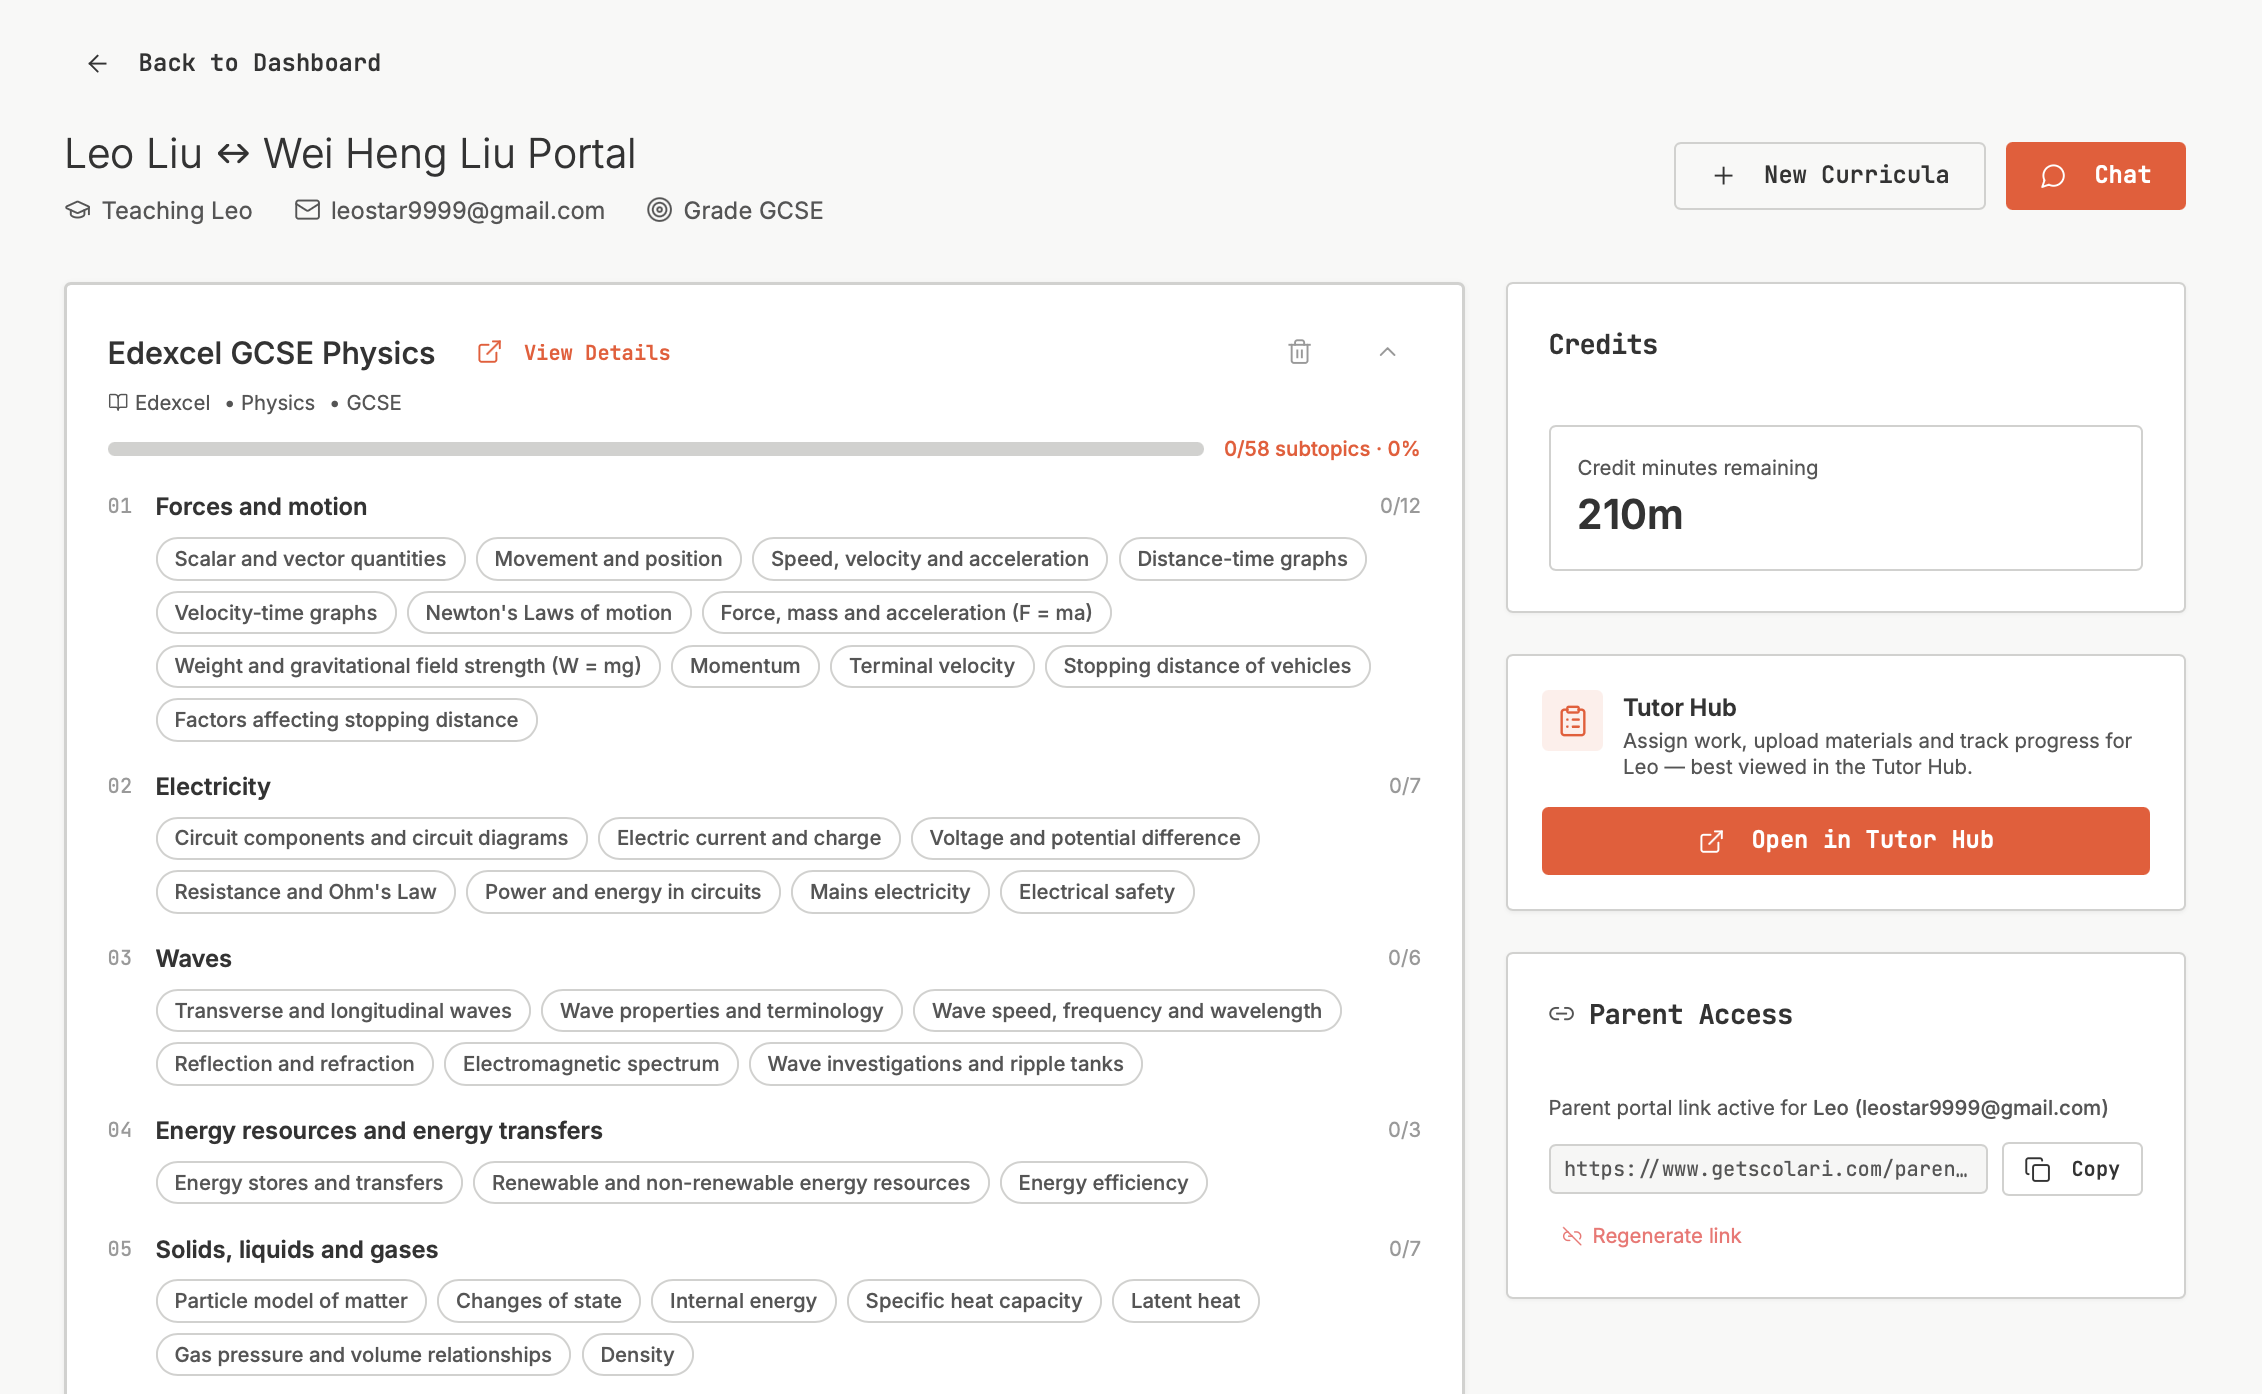The image size is (2262, 1394).
Task: Collapse the Edexcel GCSE Physics card
Action: pyautogui.click(x=1387, y=352)
